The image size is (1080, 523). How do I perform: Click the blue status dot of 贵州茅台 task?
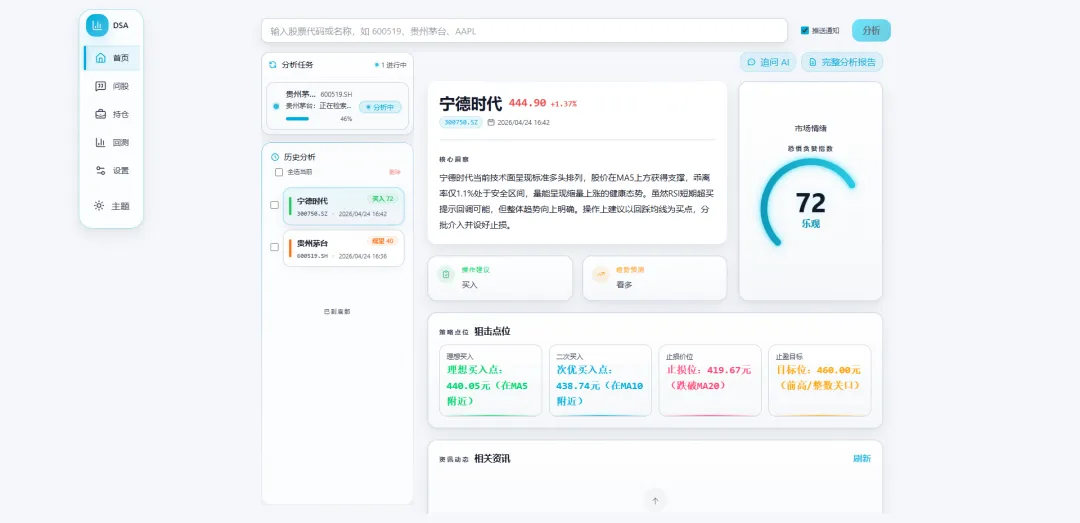[276, 106]
